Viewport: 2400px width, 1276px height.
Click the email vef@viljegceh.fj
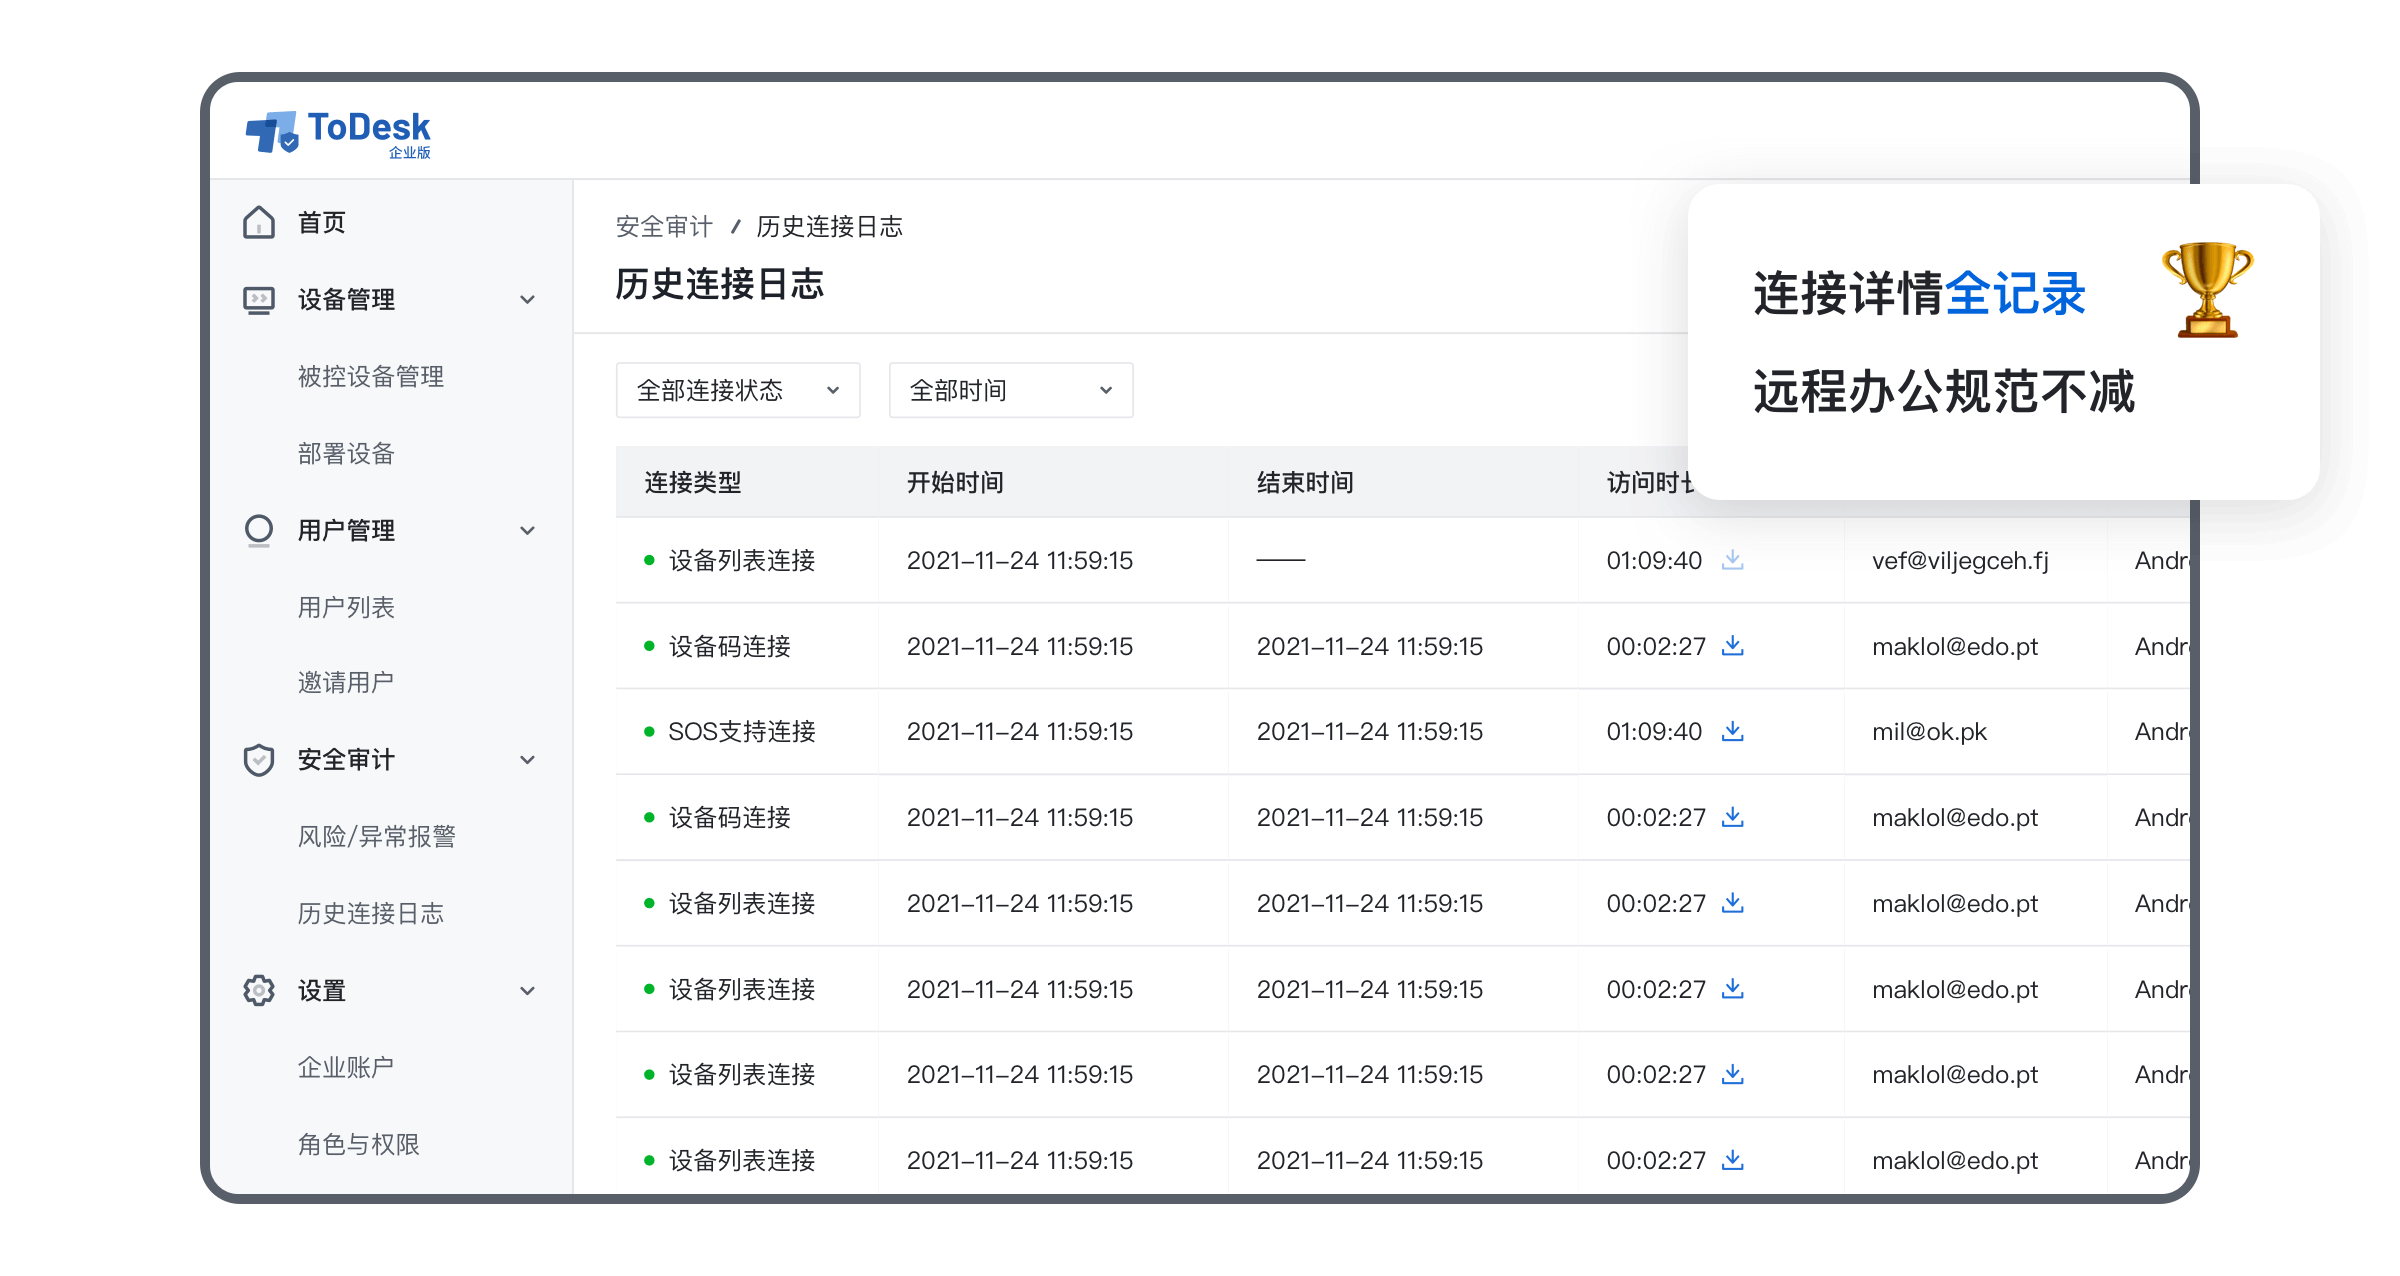(1960, 560)
